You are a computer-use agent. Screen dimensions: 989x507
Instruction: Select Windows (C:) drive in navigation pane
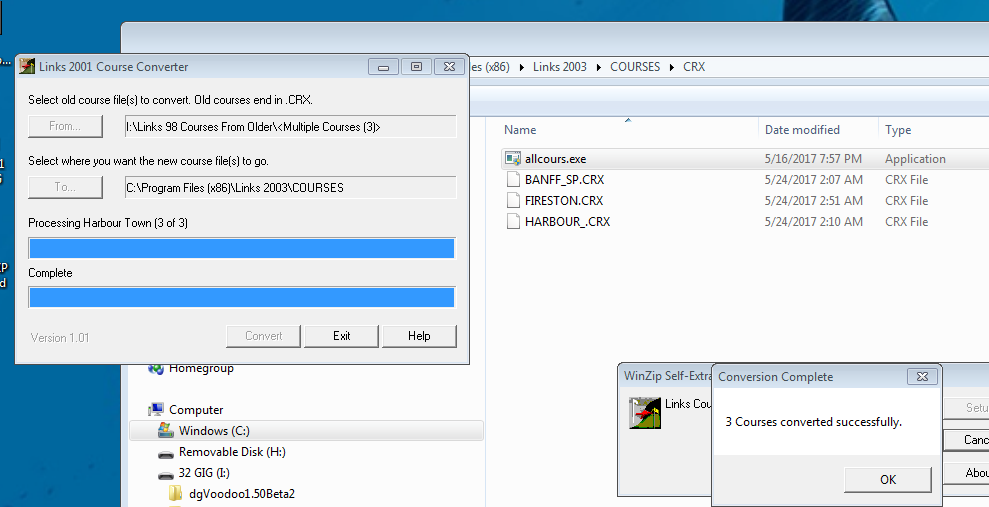tap(214, 431)
